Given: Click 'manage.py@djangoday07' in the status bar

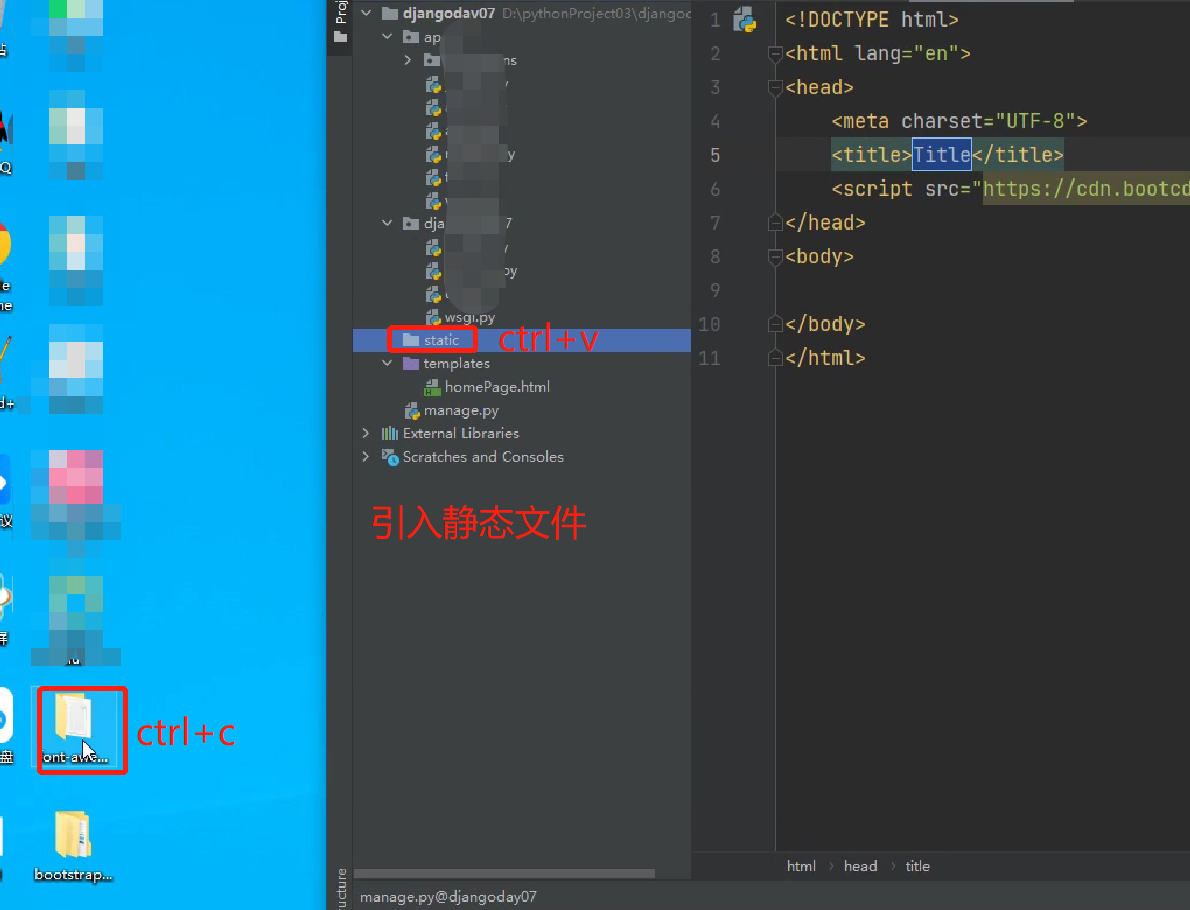Looking at the screenshot, I should pyautogui.click(x=448, y=897).
